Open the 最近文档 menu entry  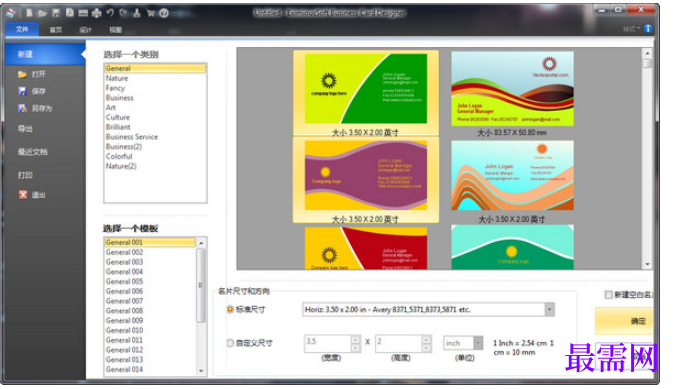[x=32, y=152]
